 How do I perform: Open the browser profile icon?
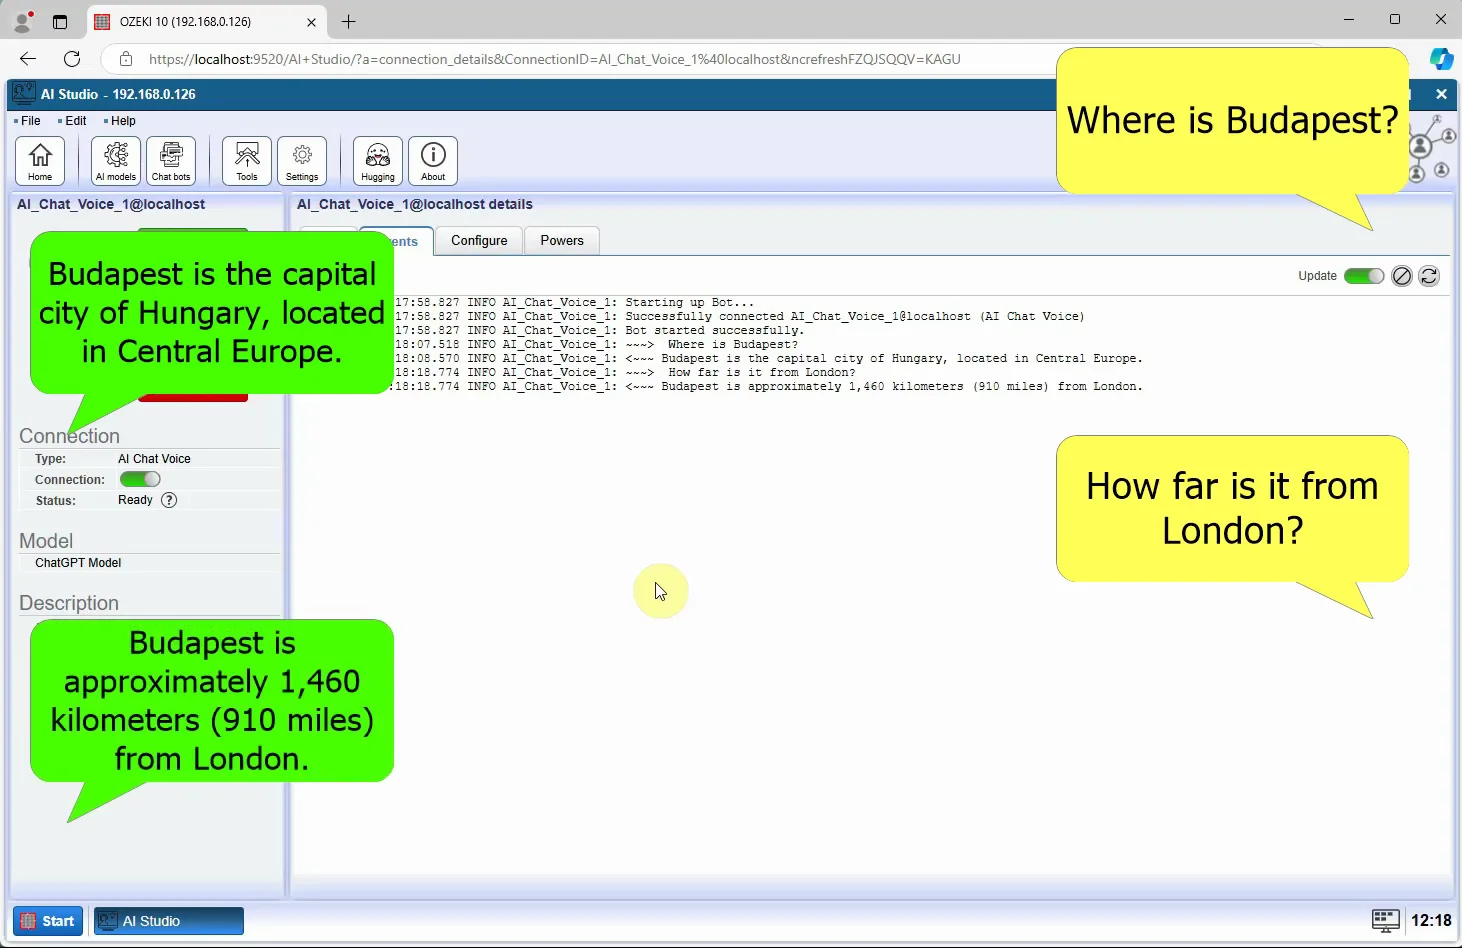coord(22,21)
